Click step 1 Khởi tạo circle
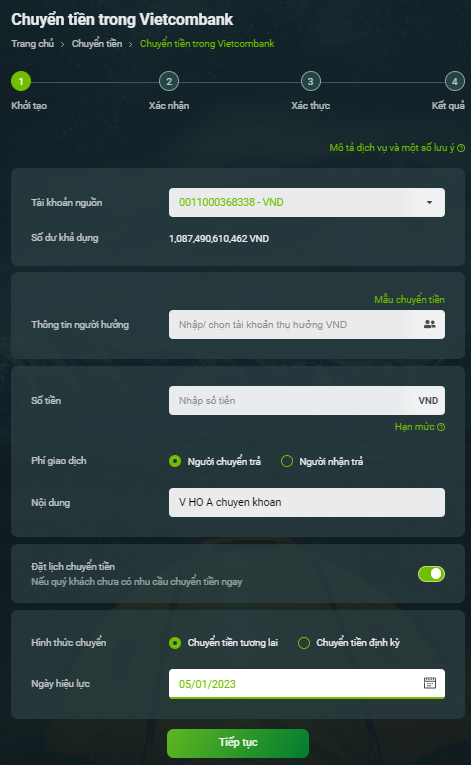The height and width of the screenshot is (765, 471). [x=21, y=81]
